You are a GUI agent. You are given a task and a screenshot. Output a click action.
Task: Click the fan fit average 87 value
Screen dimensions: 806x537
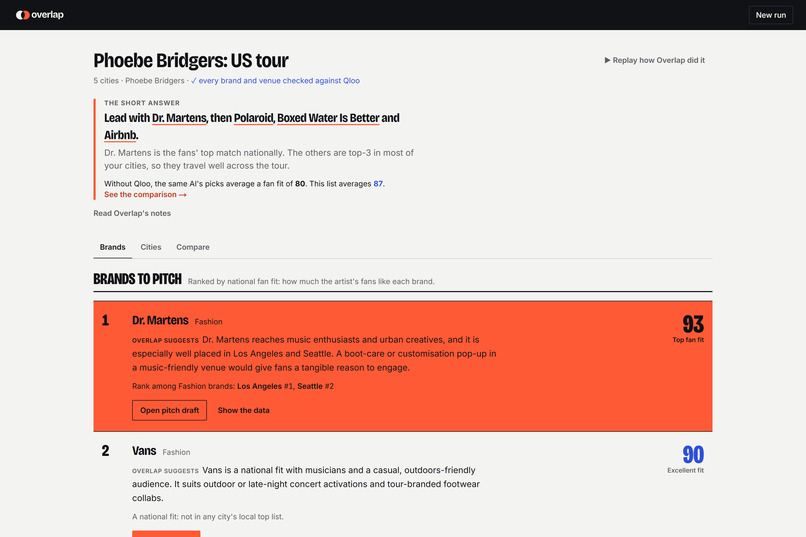coord(378,184)
